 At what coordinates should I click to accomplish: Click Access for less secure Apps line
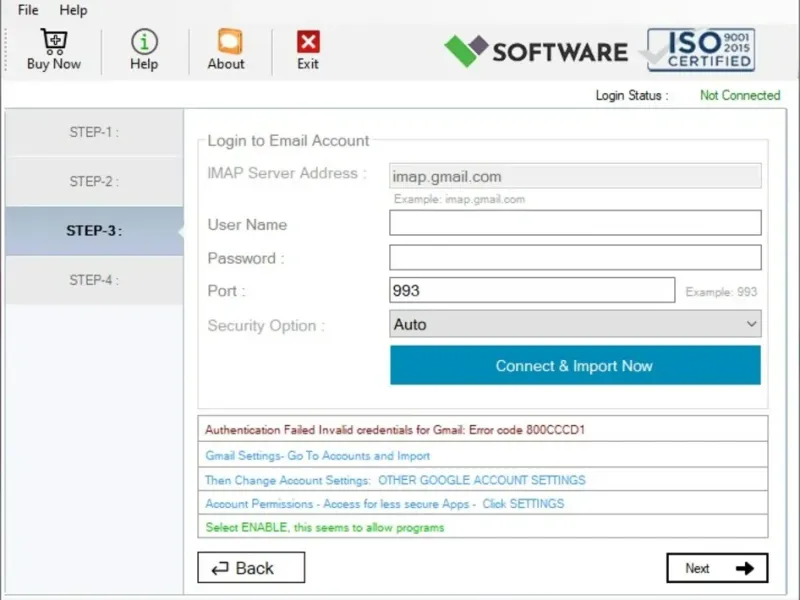click(385, 504)
